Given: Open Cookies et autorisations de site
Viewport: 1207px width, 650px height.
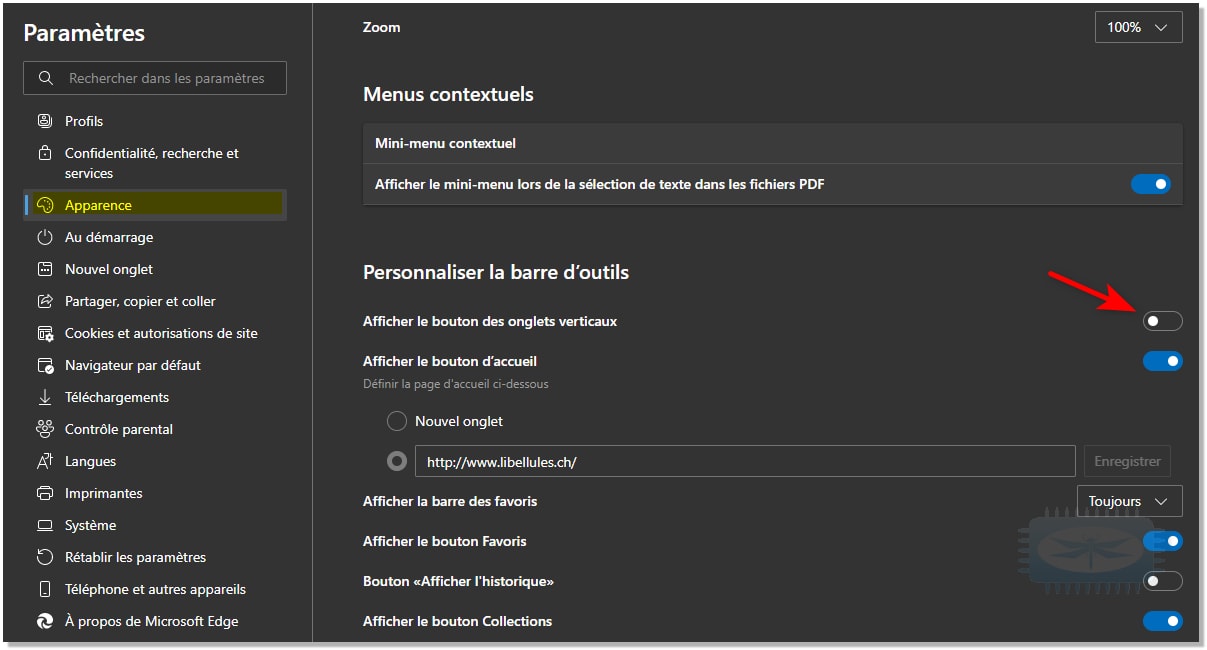Looking at the screenshot, I should point(155,333).
